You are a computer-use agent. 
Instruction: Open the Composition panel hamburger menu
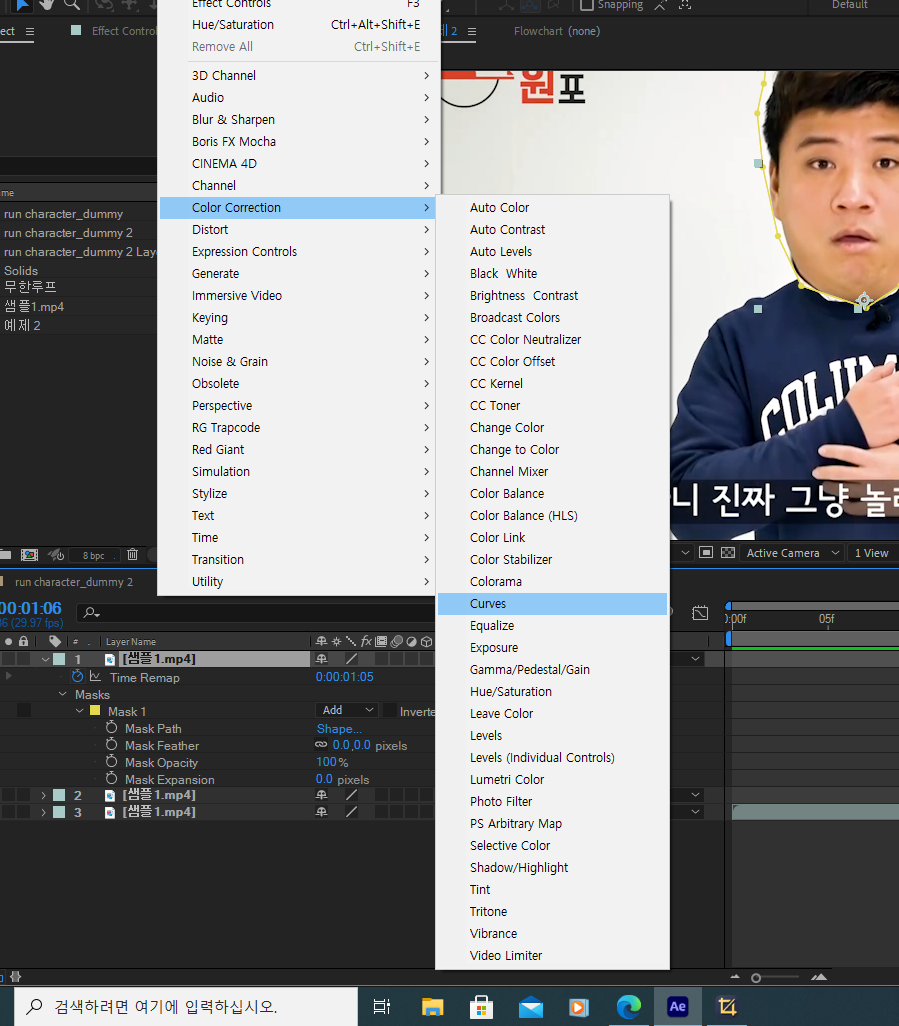click(472, 31)
